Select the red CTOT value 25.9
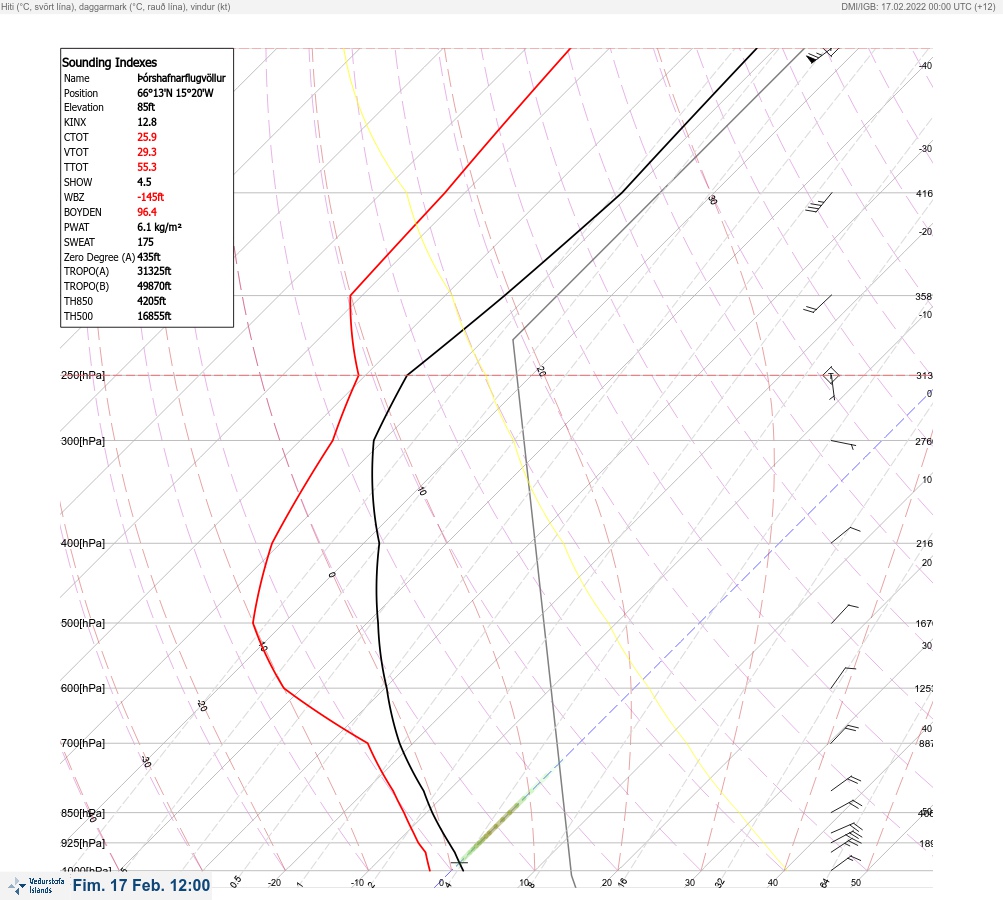This screenshot has height=900, width=1003. point(146,137)
